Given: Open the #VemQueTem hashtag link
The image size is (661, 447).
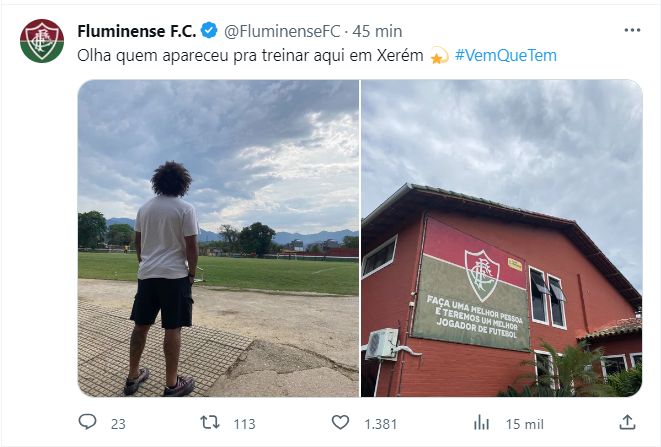Looking at the screenshot, I should (506, 56).
